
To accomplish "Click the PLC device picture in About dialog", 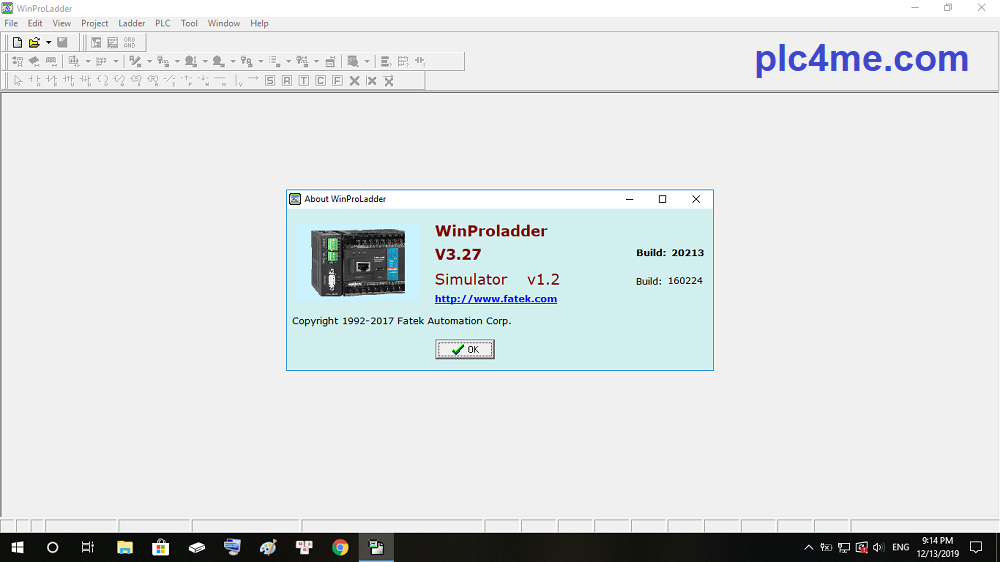I will click(358, 262).
